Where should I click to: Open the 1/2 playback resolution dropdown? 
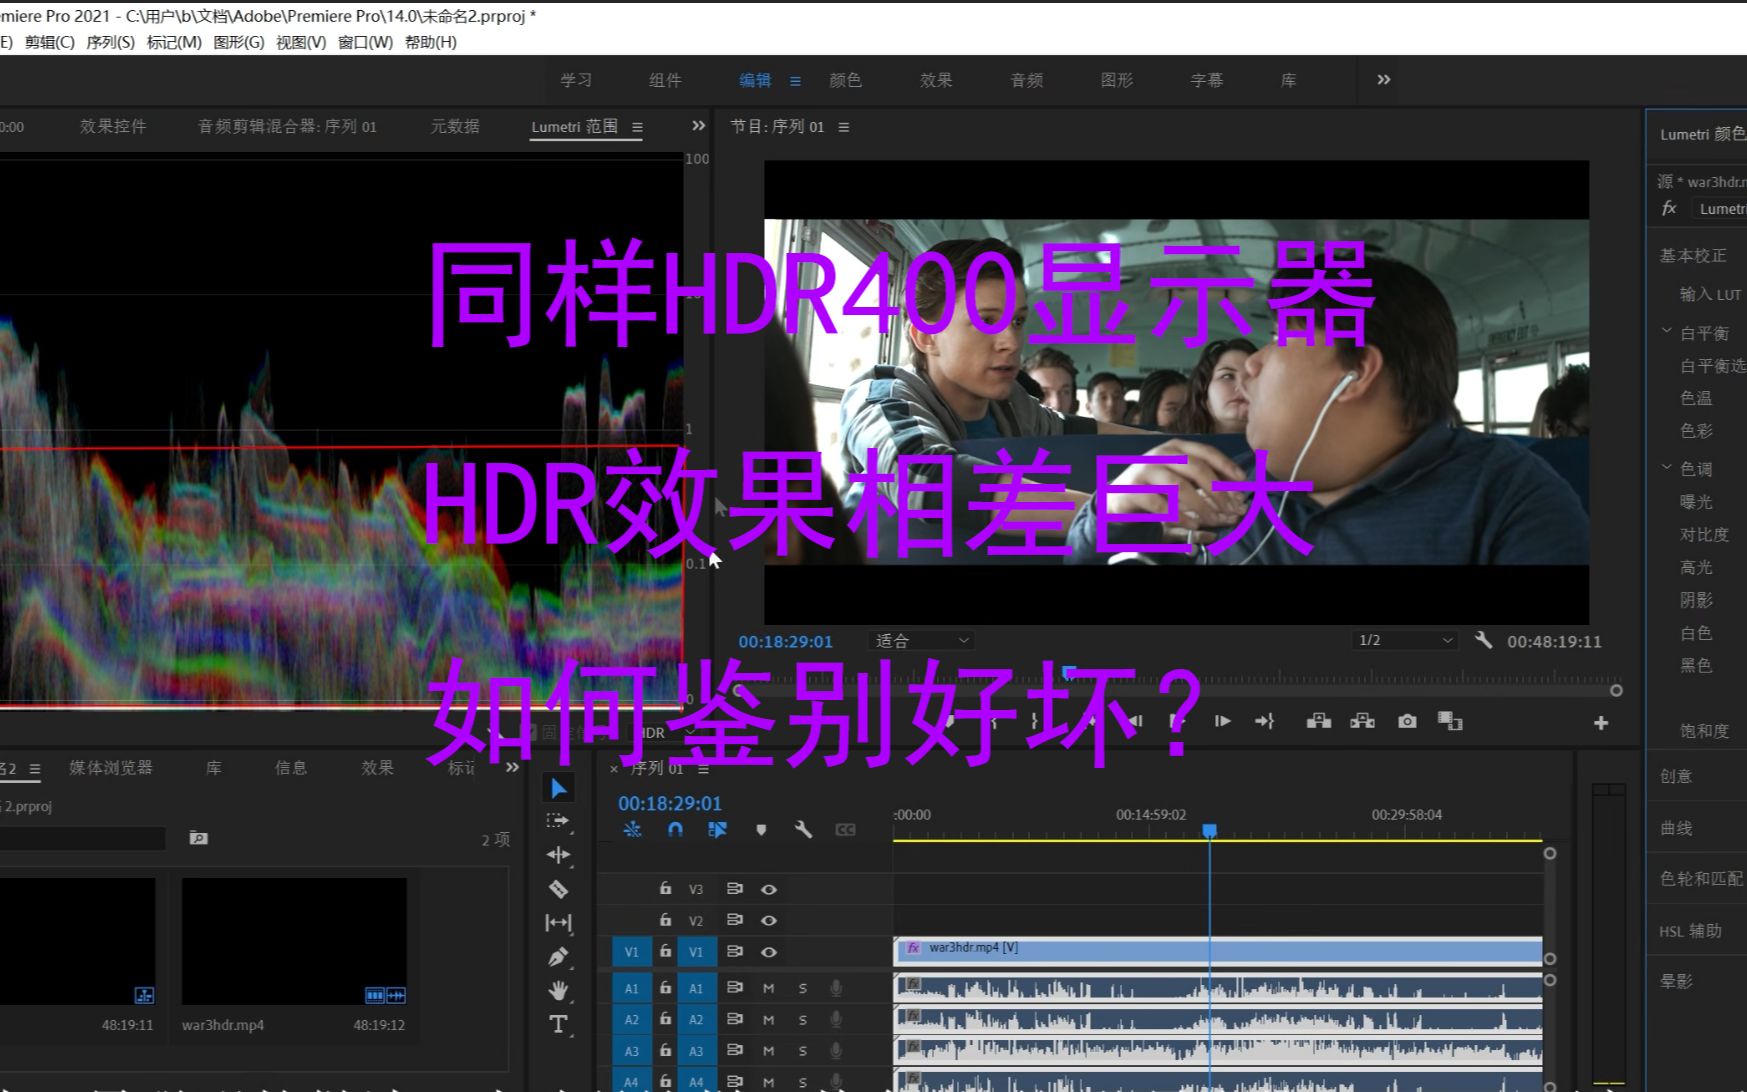coord(1403,640)
